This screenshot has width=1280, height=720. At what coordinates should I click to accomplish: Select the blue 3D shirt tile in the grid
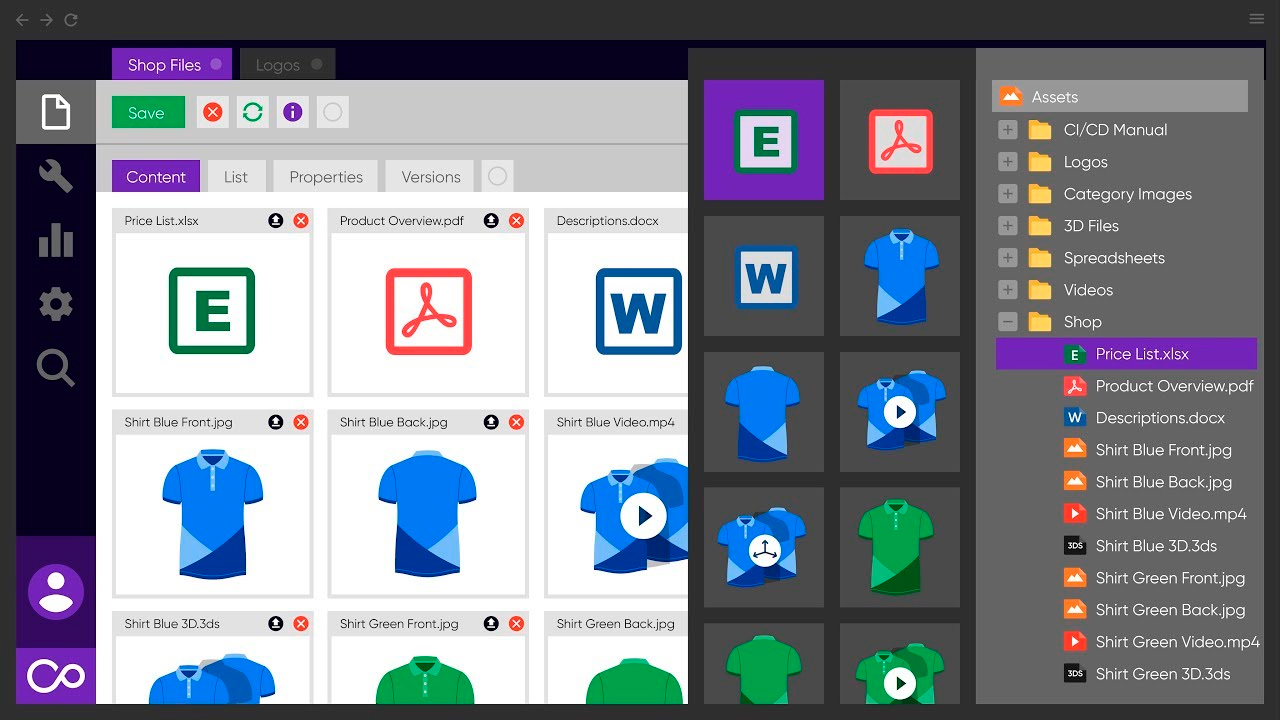764,548
